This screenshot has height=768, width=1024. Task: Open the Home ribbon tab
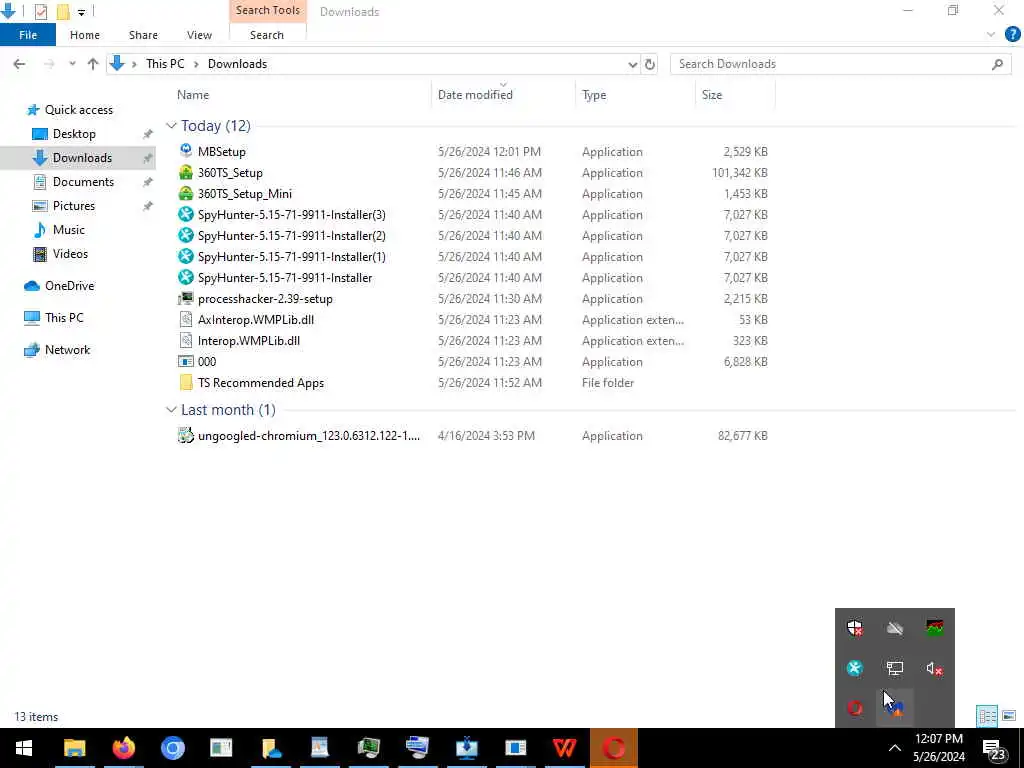85,35
